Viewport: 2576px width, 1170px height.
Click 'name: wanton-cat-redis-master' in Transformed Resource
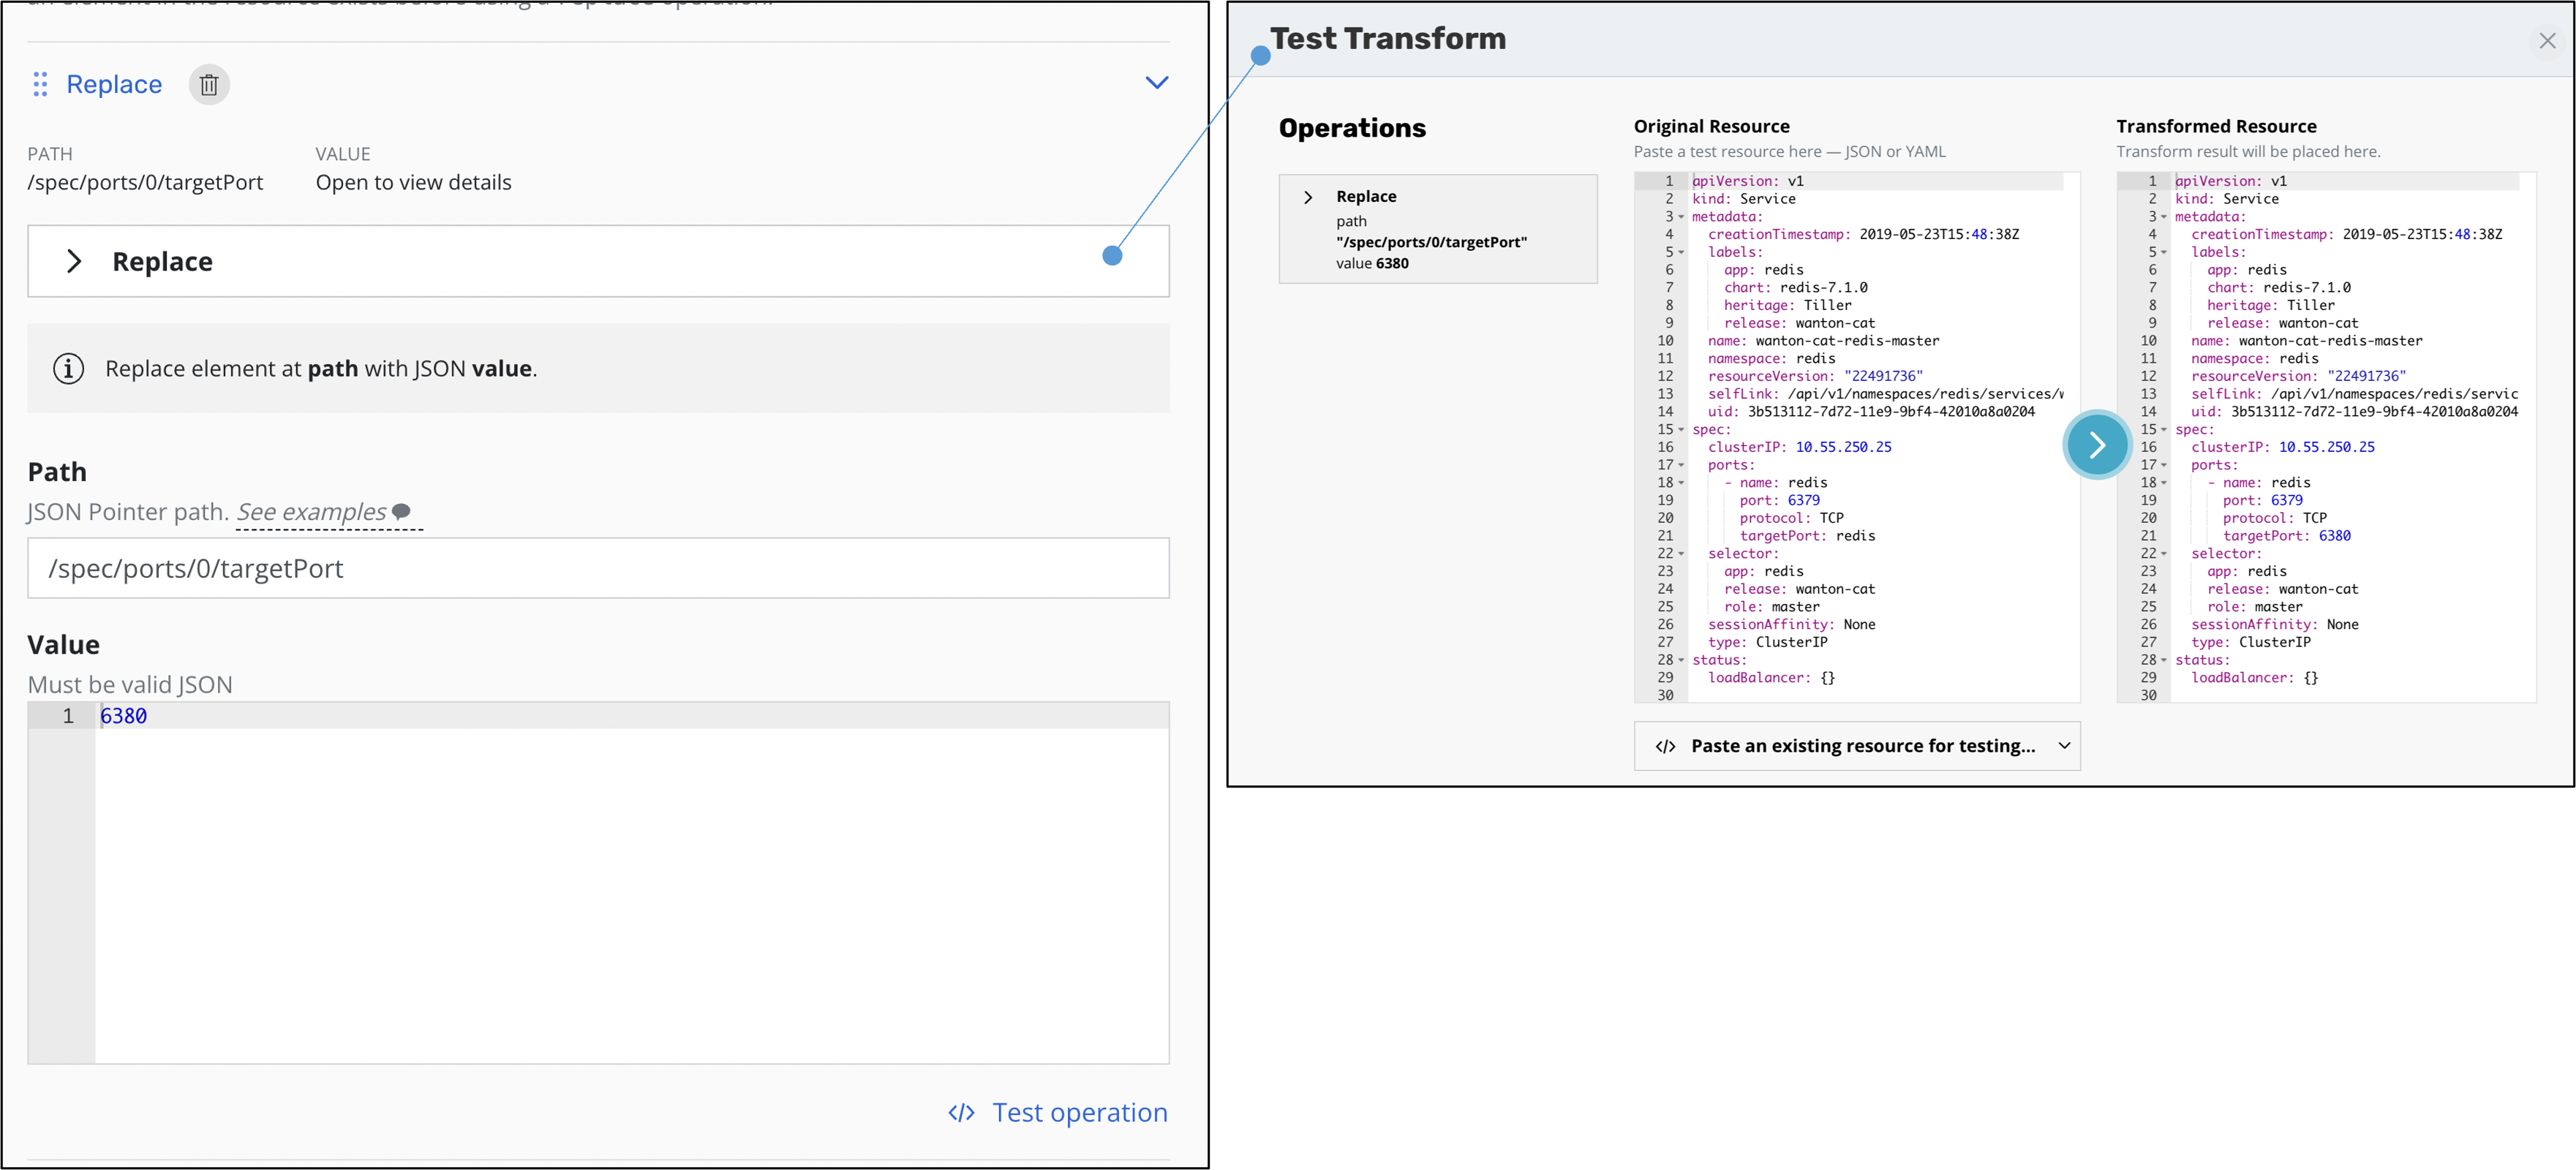click(2306, 341)
